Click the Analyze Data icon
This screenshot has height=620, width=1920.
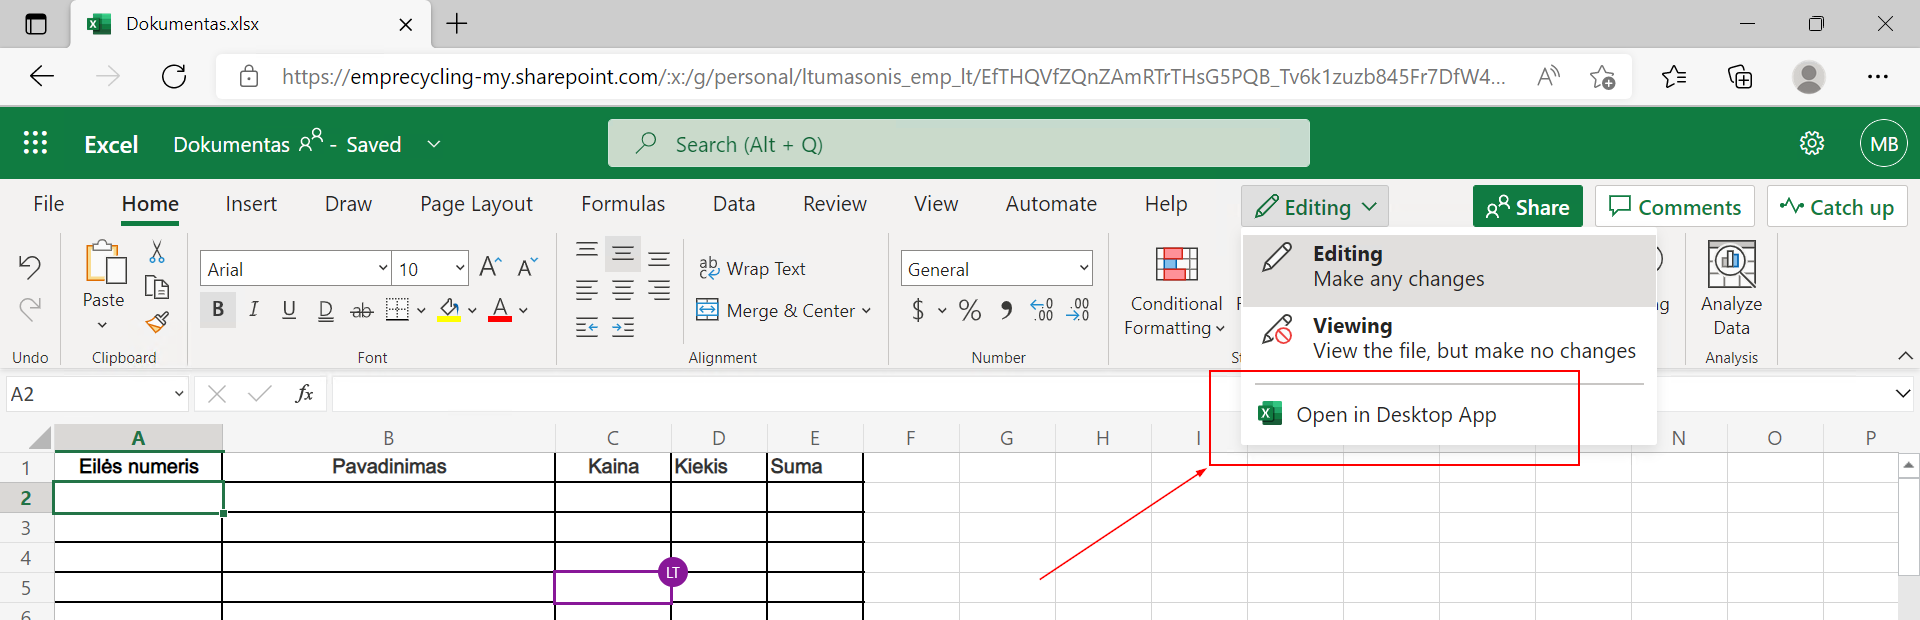click(x=1731, y=265)
